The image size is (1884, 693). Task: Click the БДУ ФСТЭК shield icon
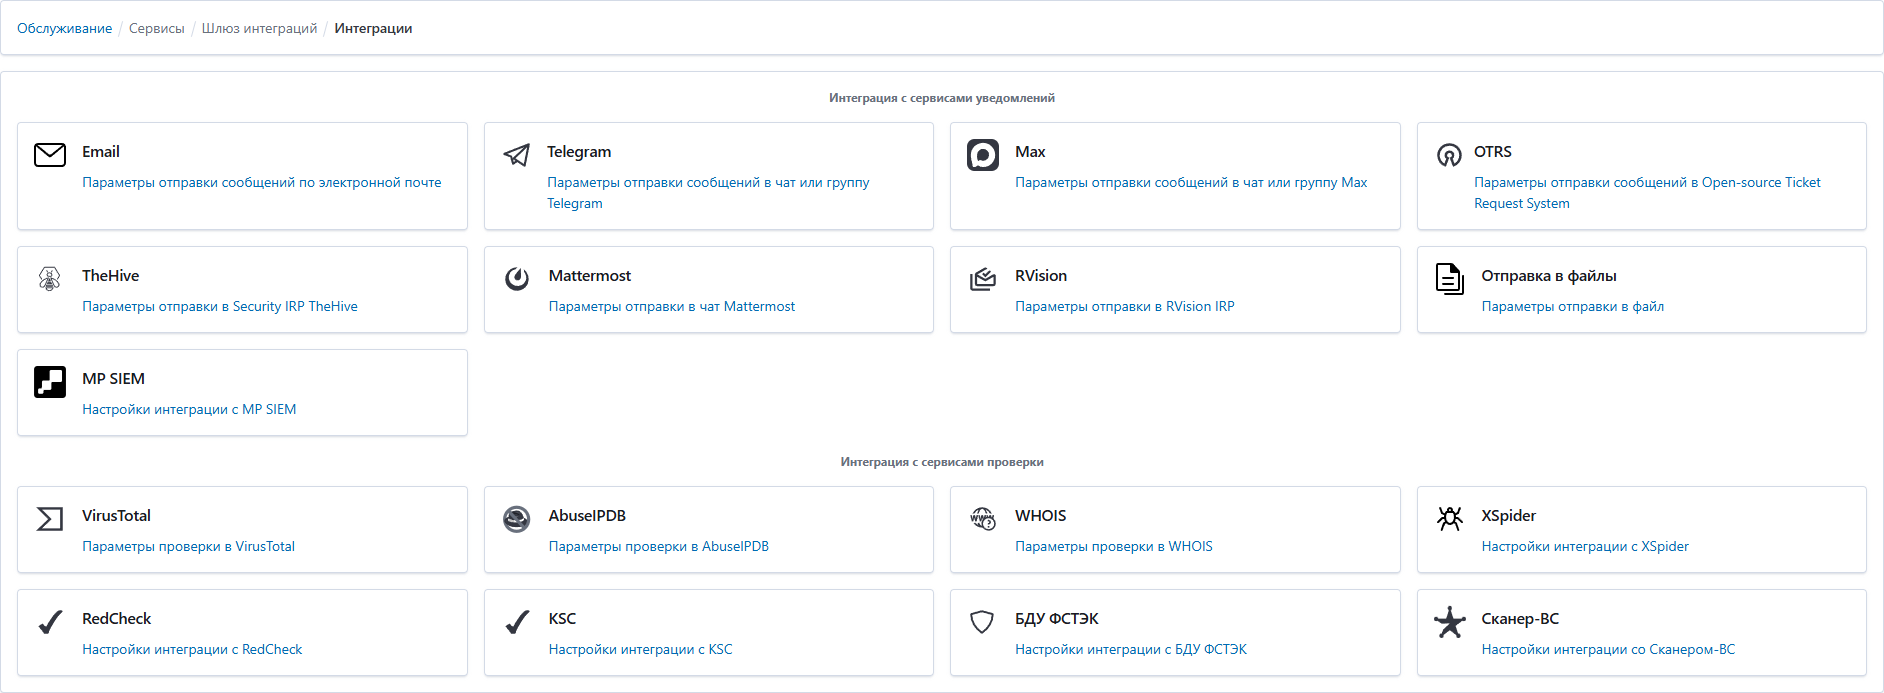coord(982,622)
